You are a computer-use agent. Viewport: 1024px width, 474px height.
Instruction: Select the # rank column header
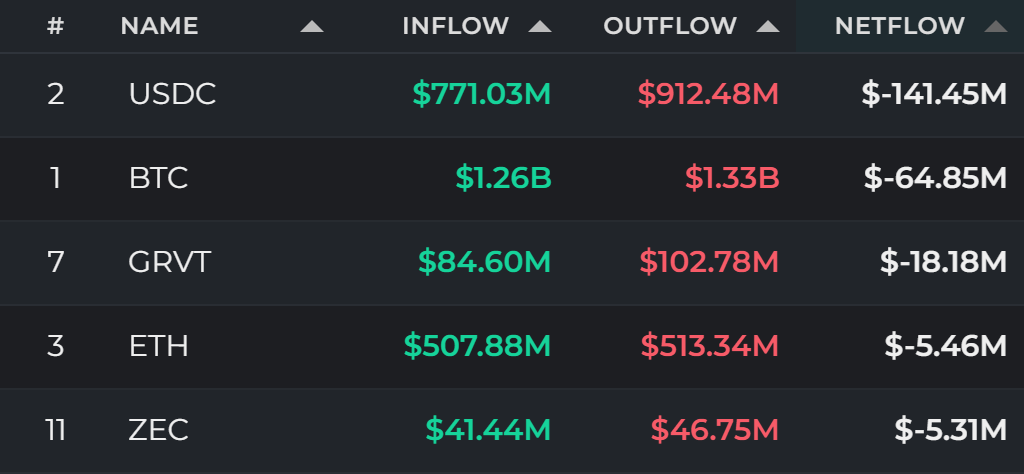pos(56,26)
